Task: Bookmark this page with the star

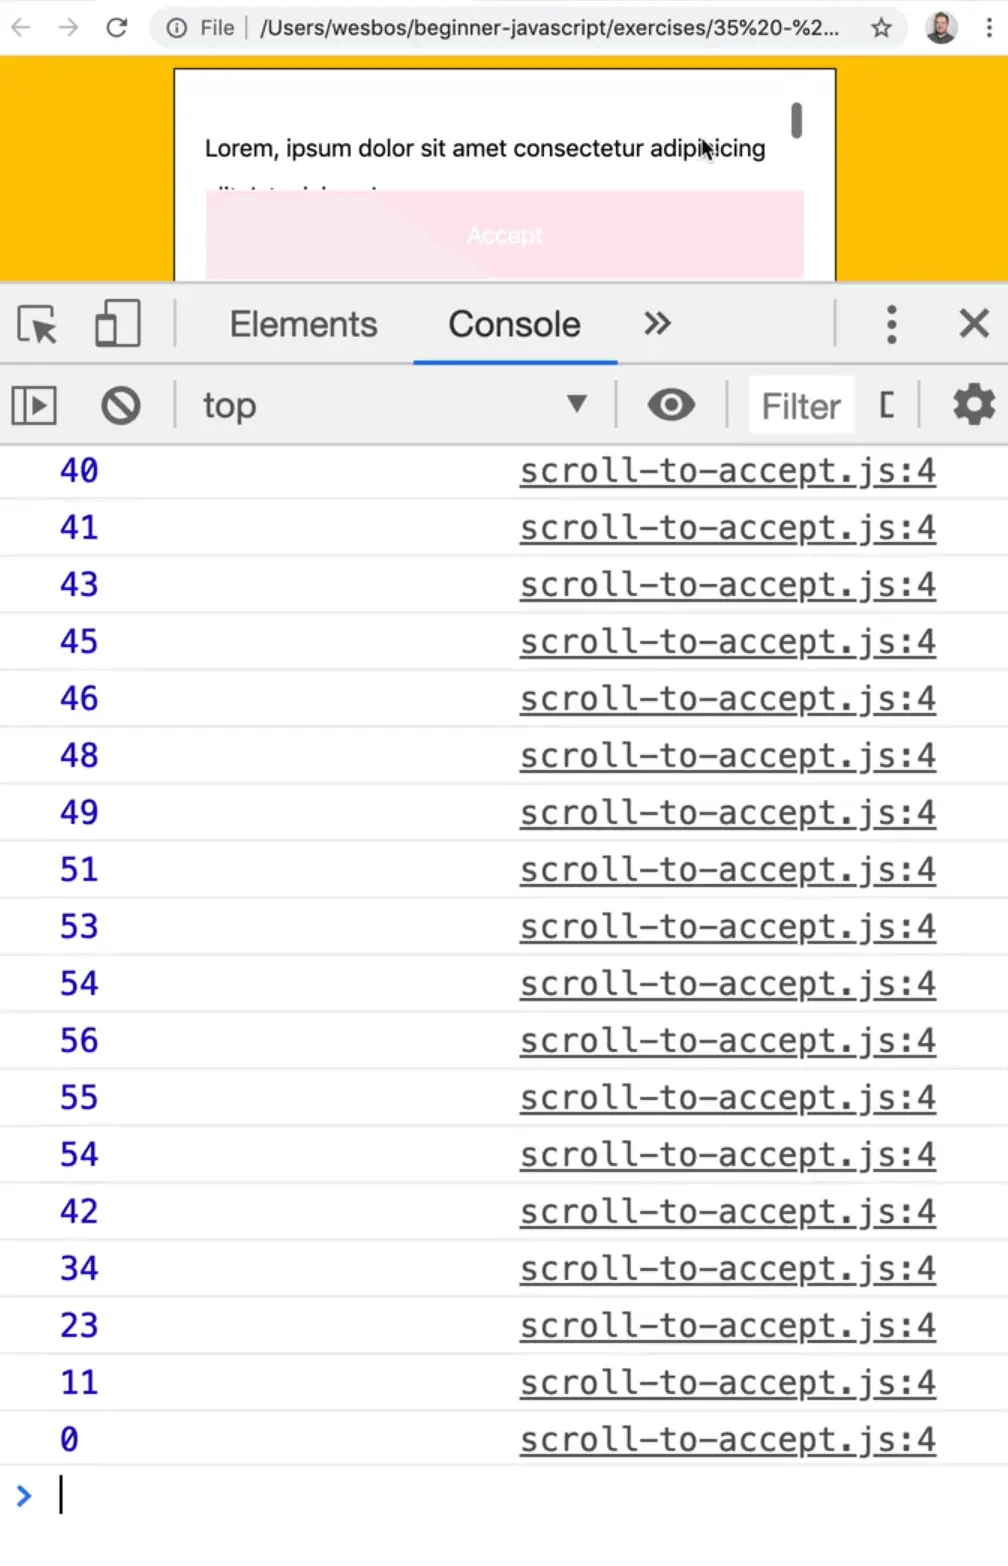Action: coord(881,27)
